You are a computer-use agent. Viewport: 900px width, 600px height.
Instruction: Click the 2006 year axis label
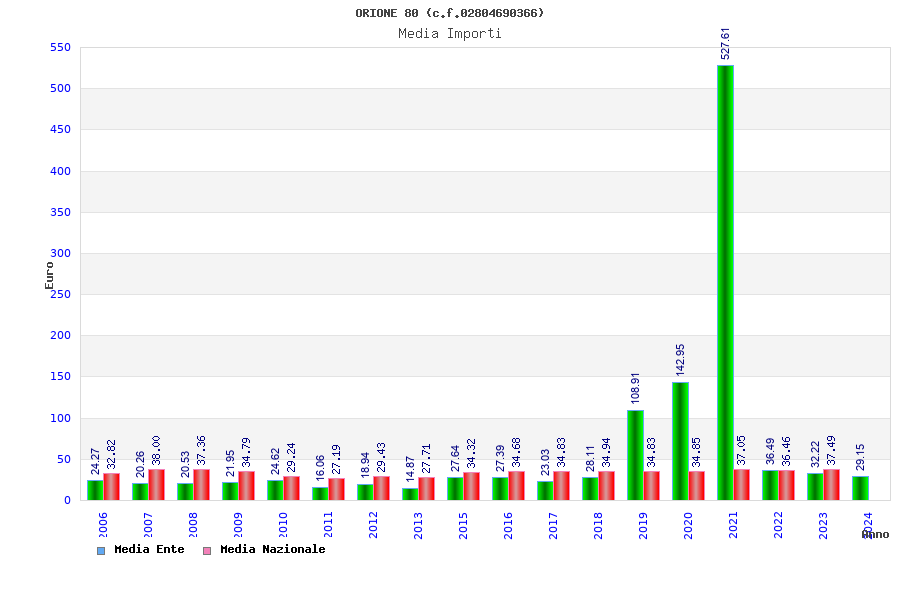coord(103,525)
